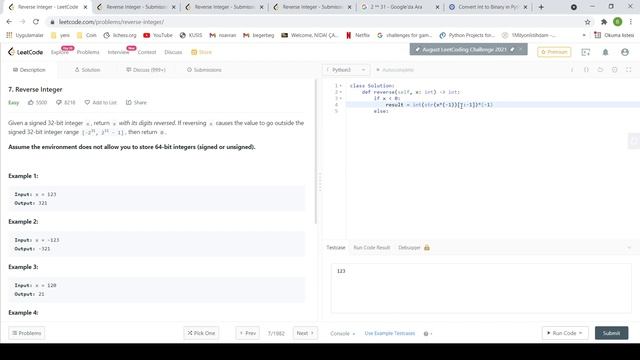
Task: Open Chrome three-dot menu
Action: 631,22
